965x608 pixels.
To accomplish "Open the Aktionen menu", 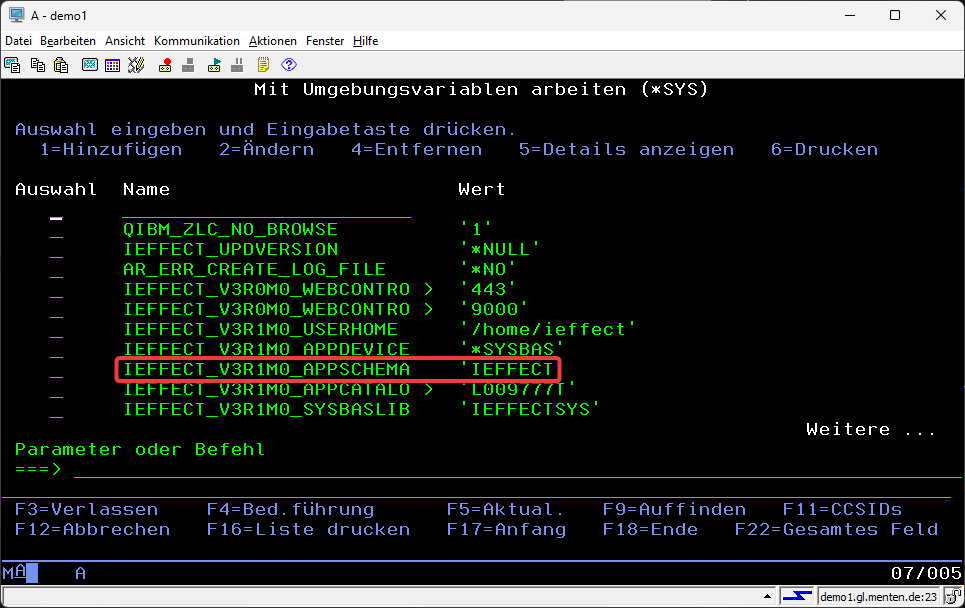I will [272, 41].
